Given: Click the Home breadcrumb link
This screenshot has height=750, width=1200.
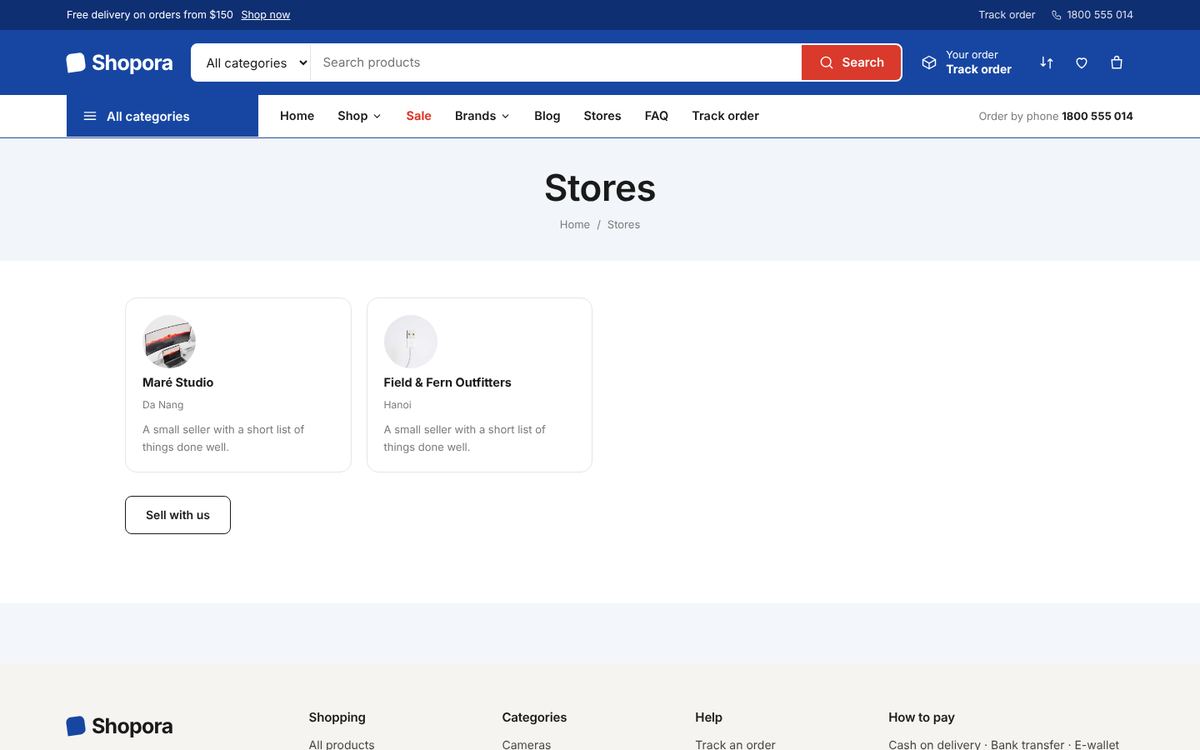Looking at the screenshot, I should (575, 224).
